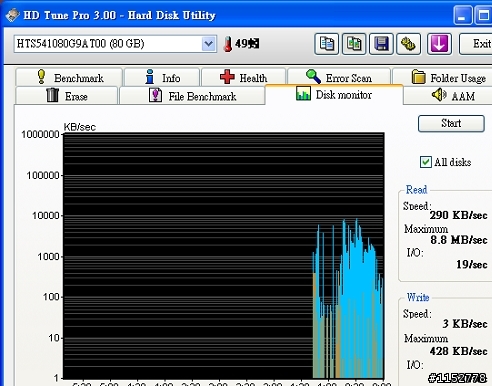Open the File Benchmark tab
Viewport: 492px width, 386px height.
pyautogui.click(x=192, y=96)
